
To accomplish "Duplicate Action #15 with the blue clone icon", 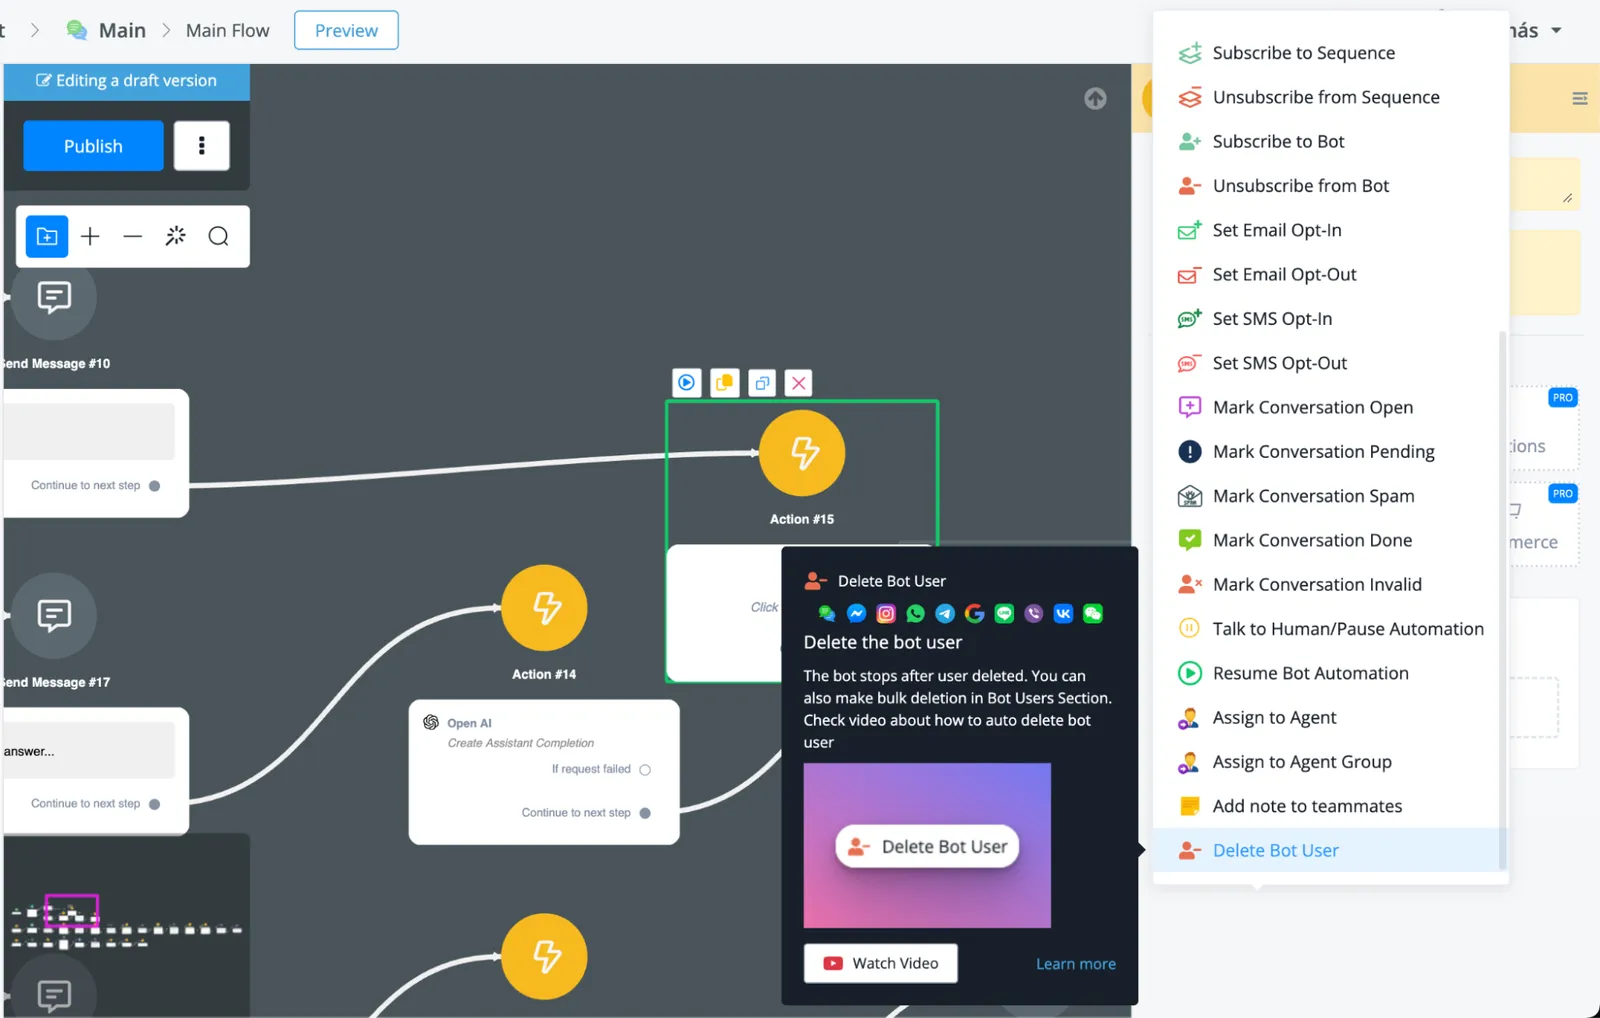I will 762,383.
